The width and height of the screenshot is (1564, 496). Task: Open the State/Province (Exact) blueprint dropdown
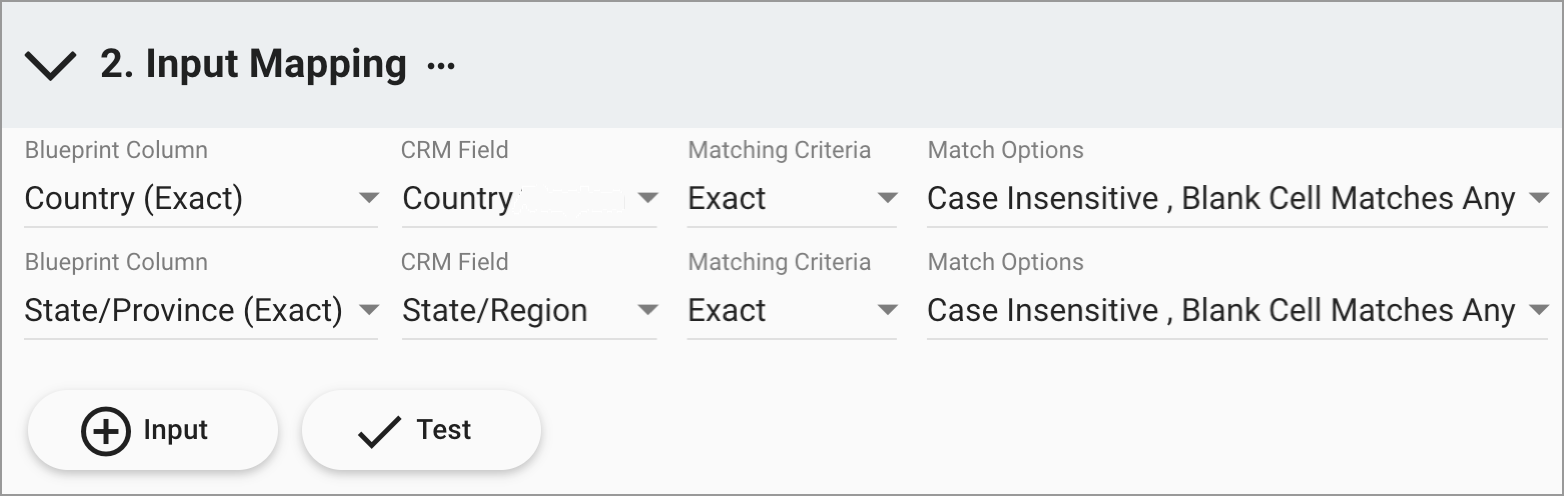tap(201, 311)
